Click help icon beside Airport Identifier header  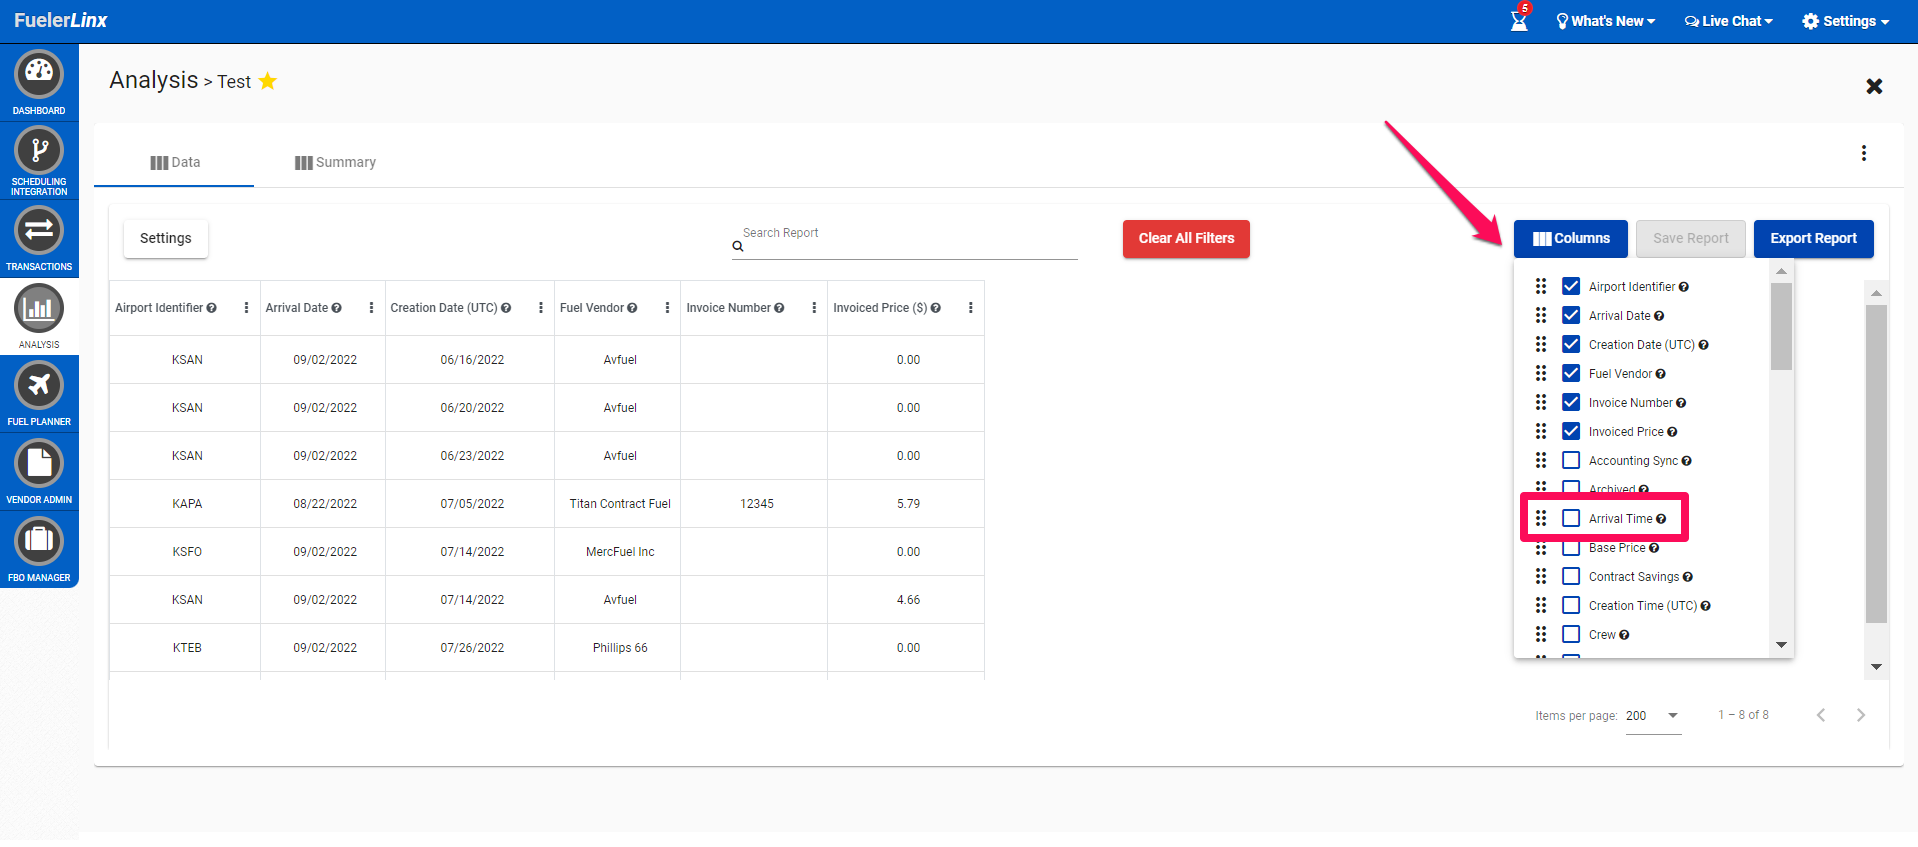[x=212, y=308]
